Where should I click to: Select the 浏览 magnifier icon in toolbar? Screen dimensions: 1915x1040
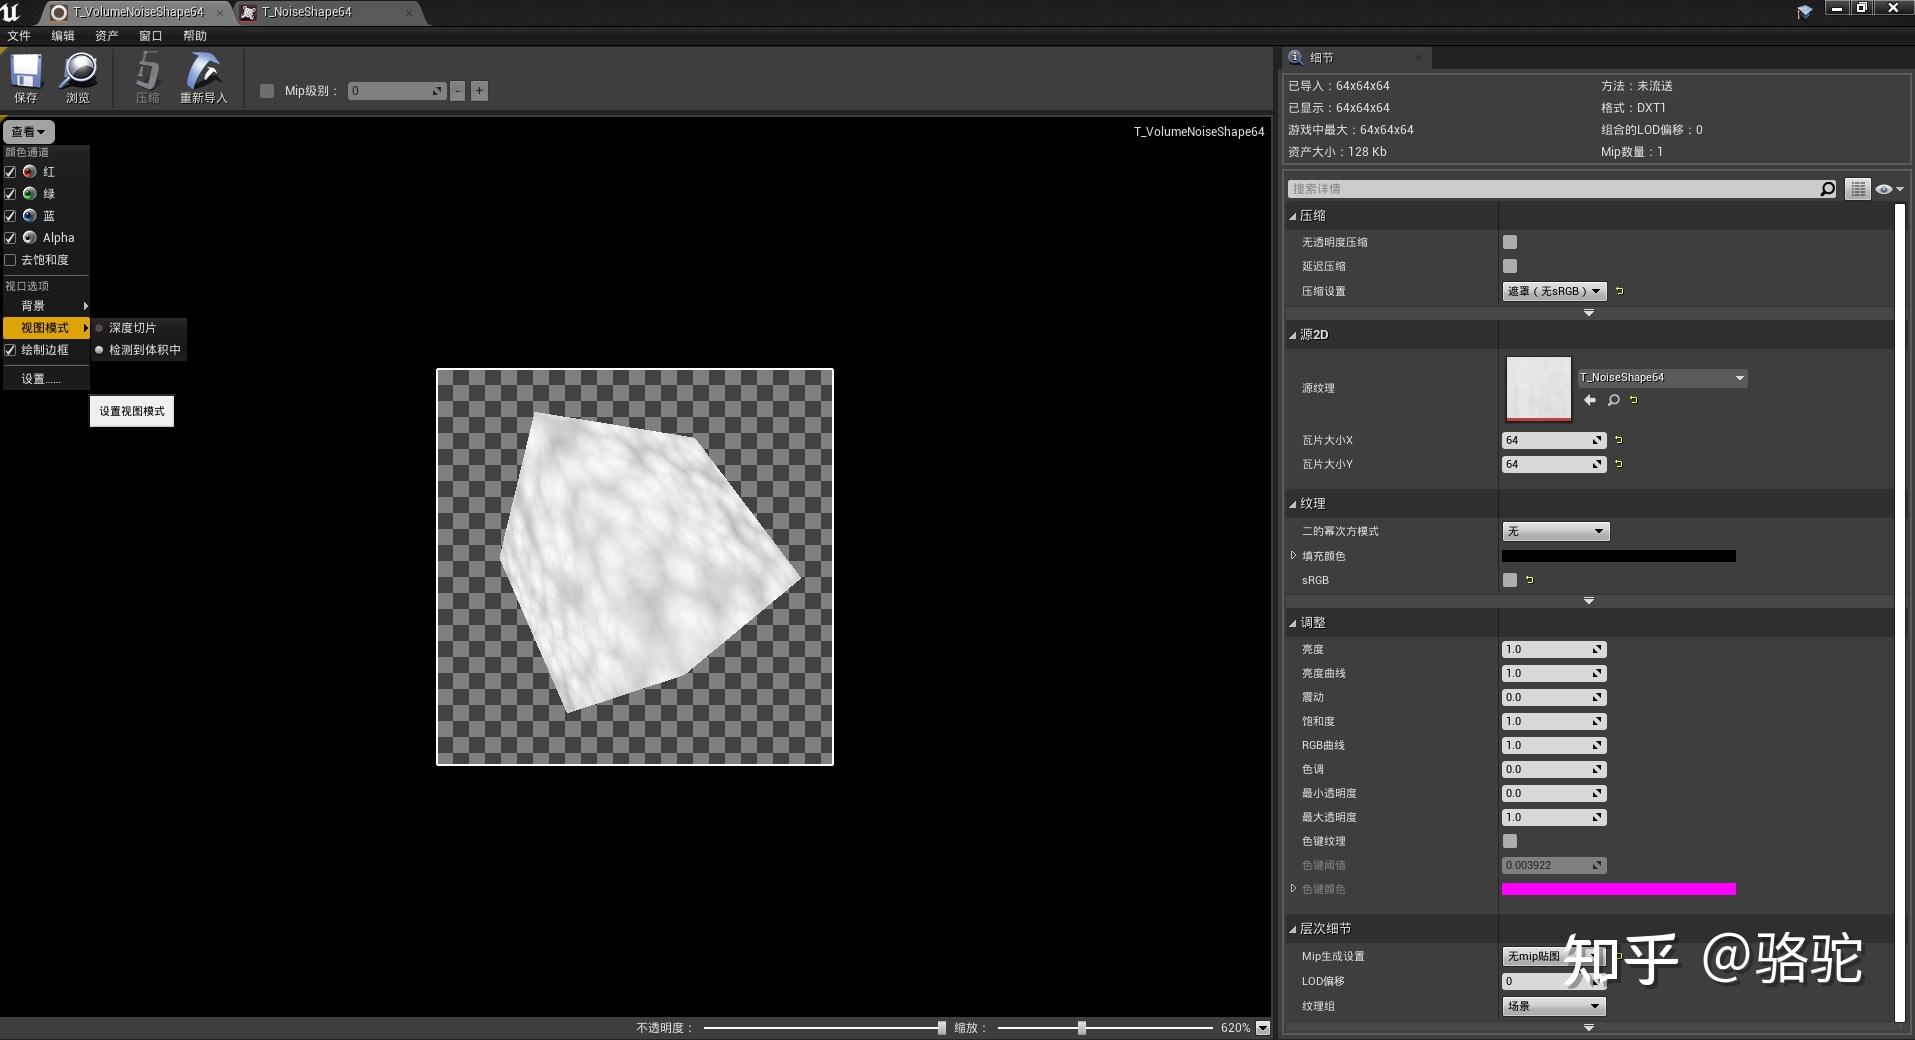[x=79, y=75]
